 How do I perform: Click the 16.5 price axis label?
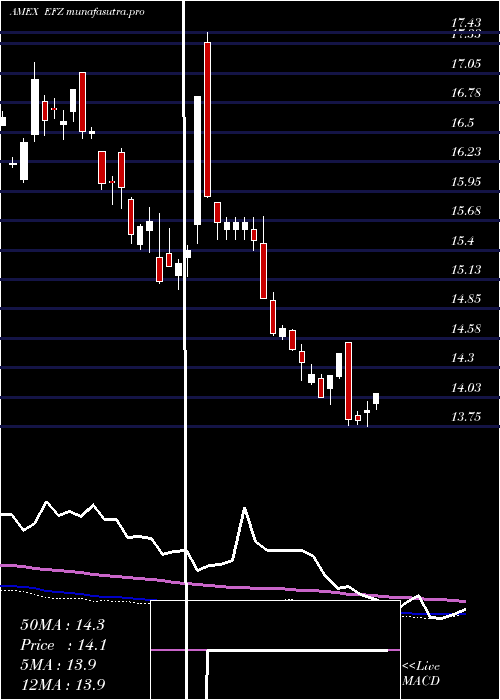coord(462,123)
